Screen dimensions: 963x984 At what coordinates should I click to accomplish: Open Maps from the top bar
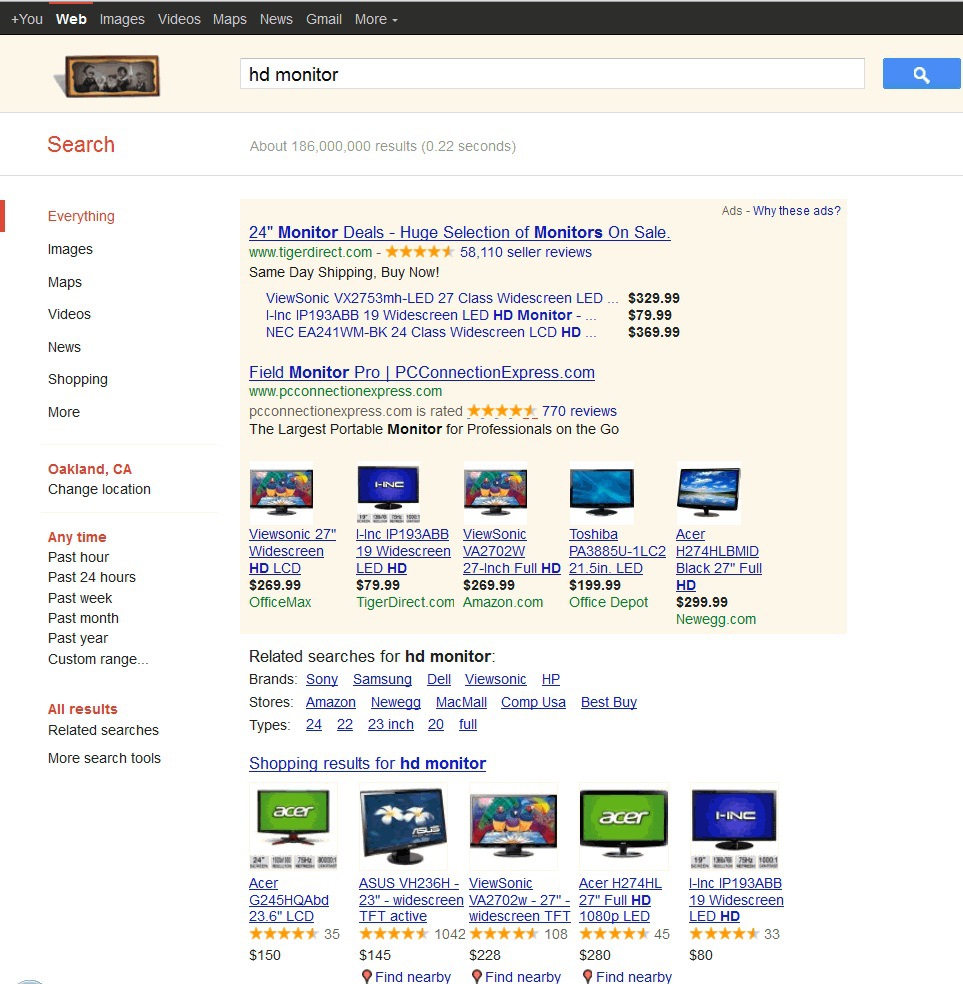(230, 19)
